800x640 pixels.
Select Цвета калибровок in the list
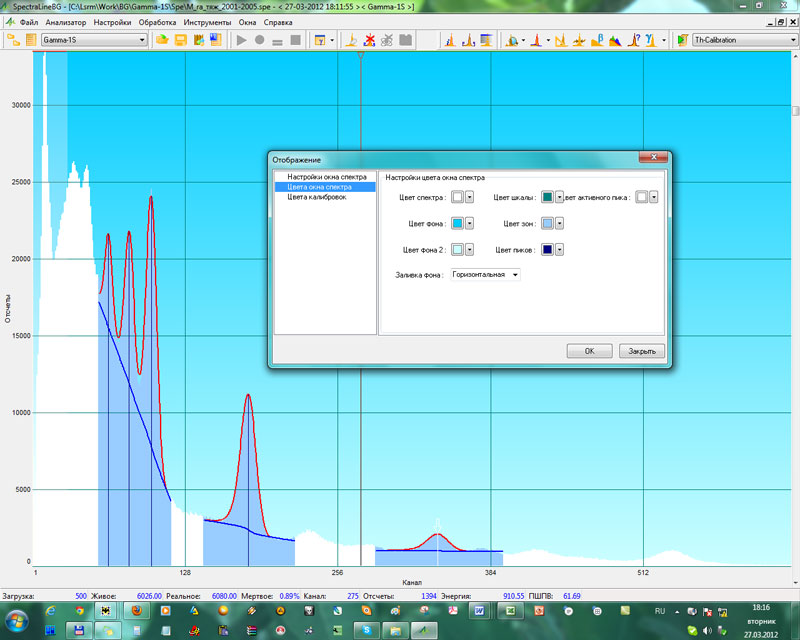(316, 197)
